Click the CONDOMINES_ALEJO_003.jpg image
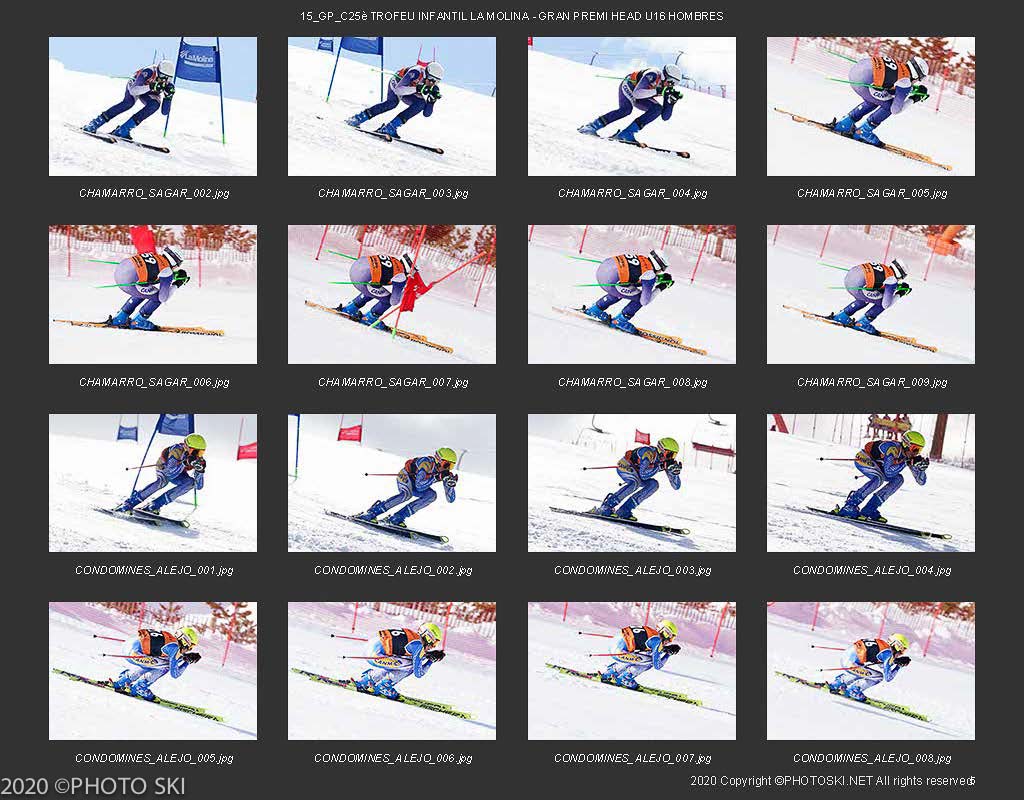This screenshot has height=800, width=1024. tap(632, 483)
